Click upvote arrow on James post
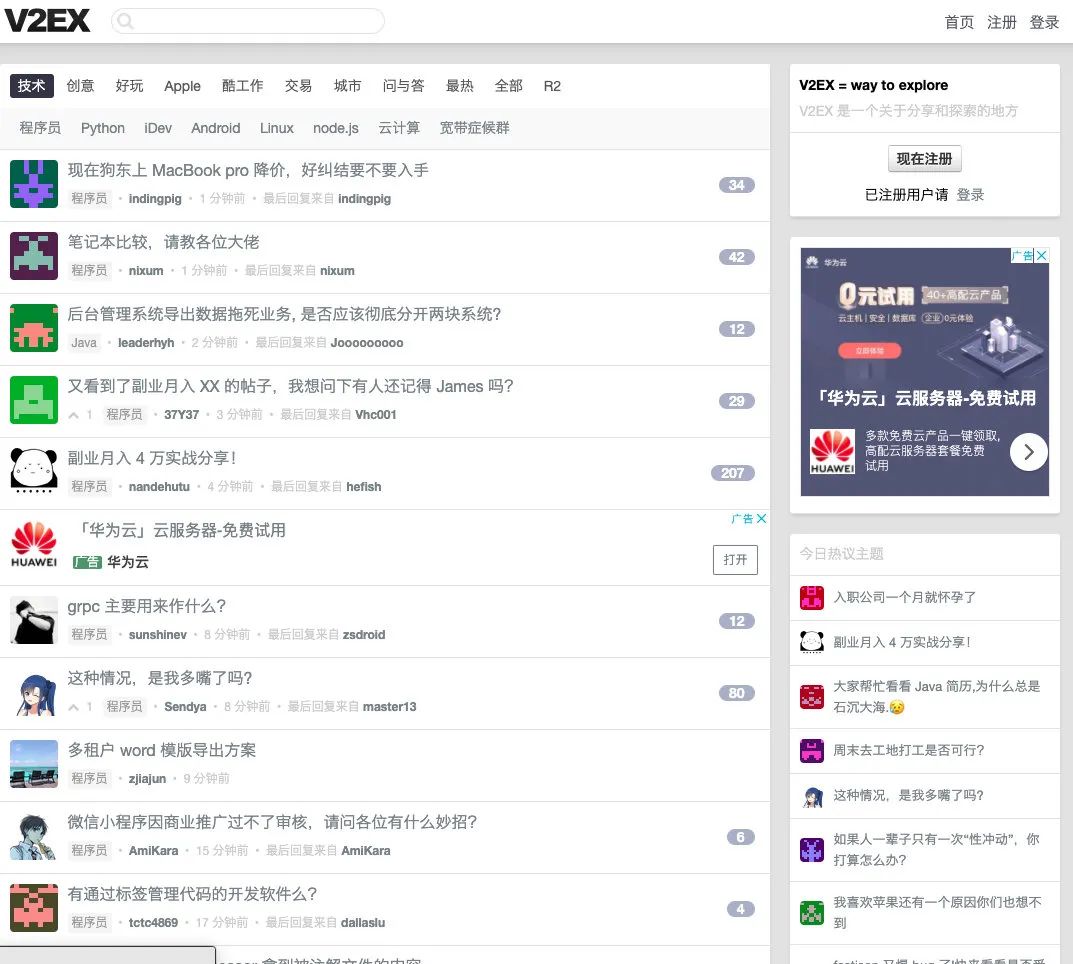 pyautogui.click(x=73, y=415)
